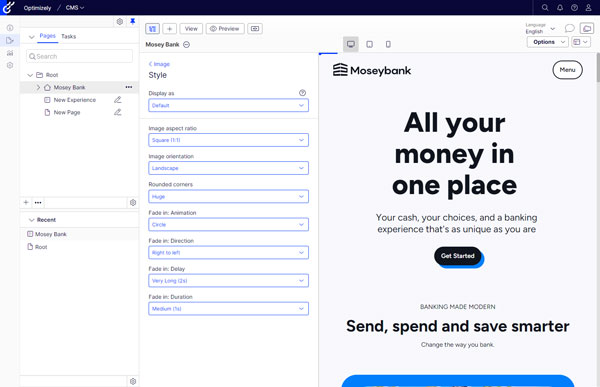Add a new page with the plus icon below the tree

(x=26, y=202)
